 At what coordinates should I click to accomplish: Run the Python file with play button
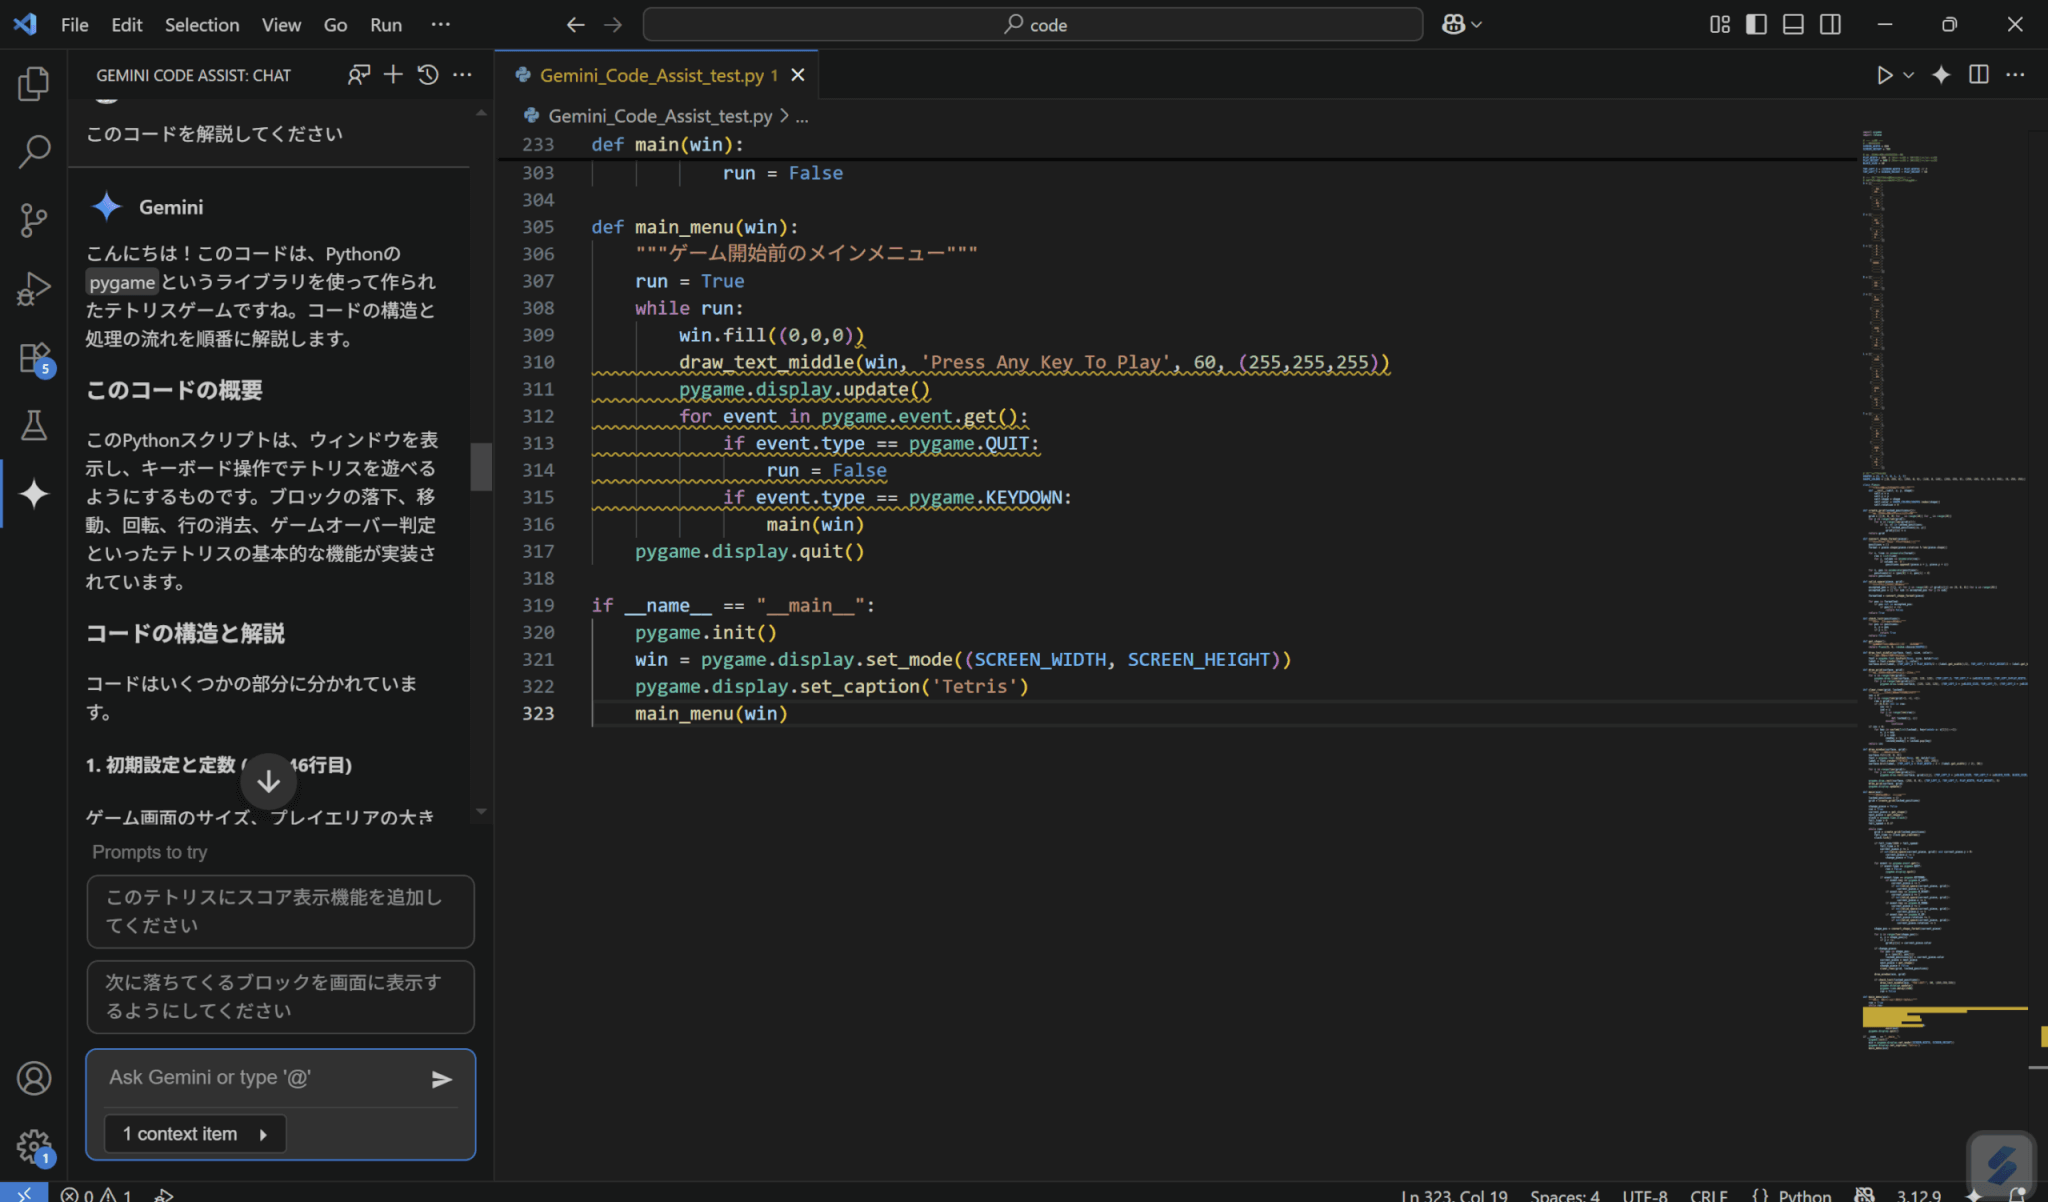[1884, 75]
